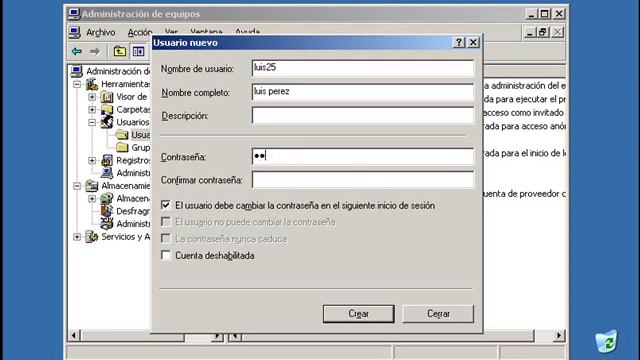The width and height of the screenshot is (640, 360).
Task: Click the Administración de equipos title bar icon
Action: (x=74, y=14)
